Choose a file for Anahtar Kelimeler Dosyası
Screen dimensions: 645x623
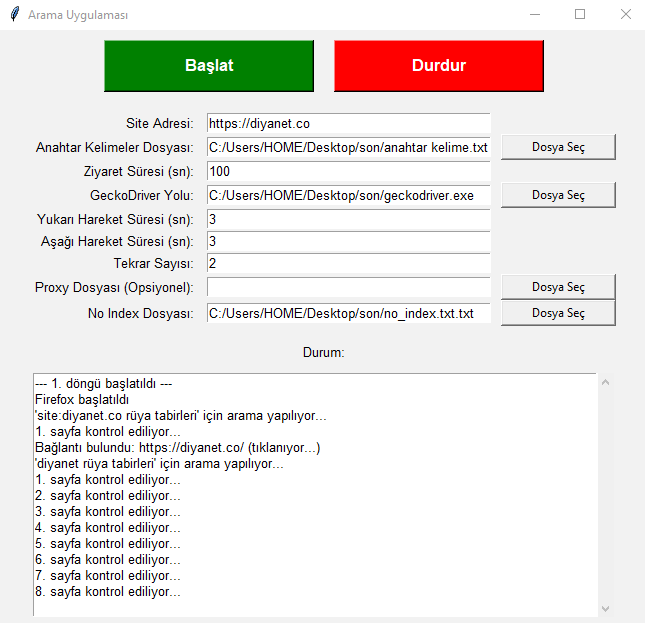558,147
